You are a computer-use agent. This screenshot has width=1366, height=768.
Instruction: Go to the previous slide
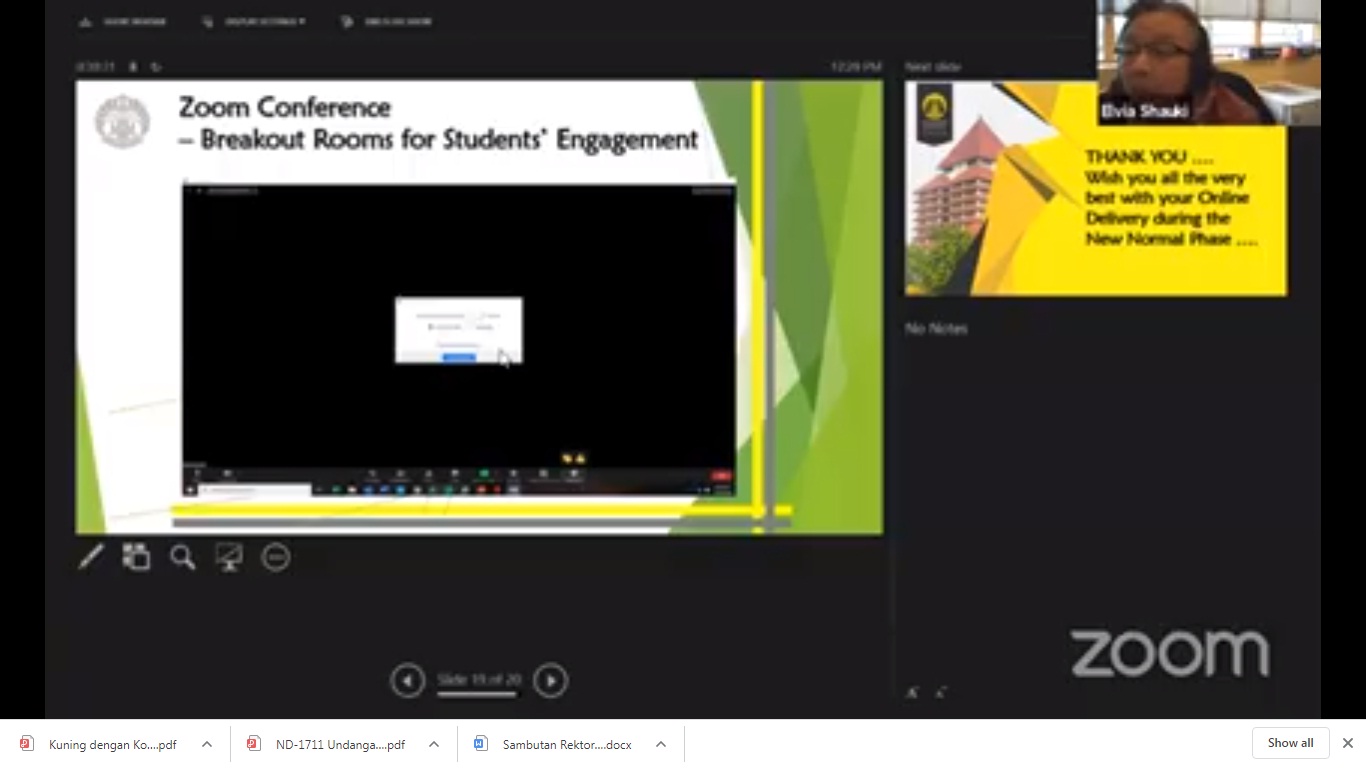(x=407, y=681)
